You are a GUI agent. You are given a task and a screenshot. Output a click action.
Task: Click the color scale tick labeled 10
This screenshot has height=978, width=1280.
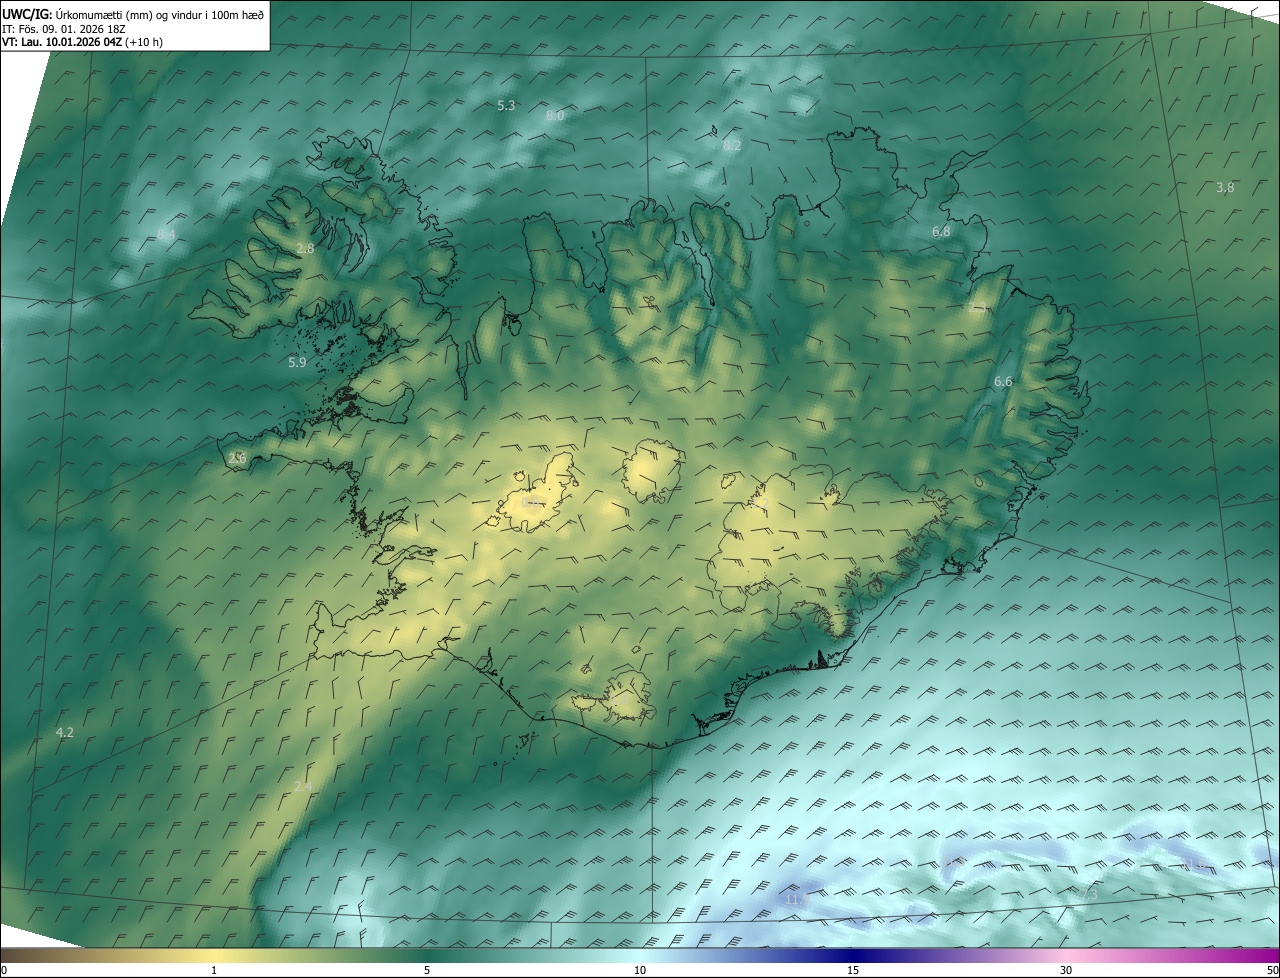pos(640,970)
